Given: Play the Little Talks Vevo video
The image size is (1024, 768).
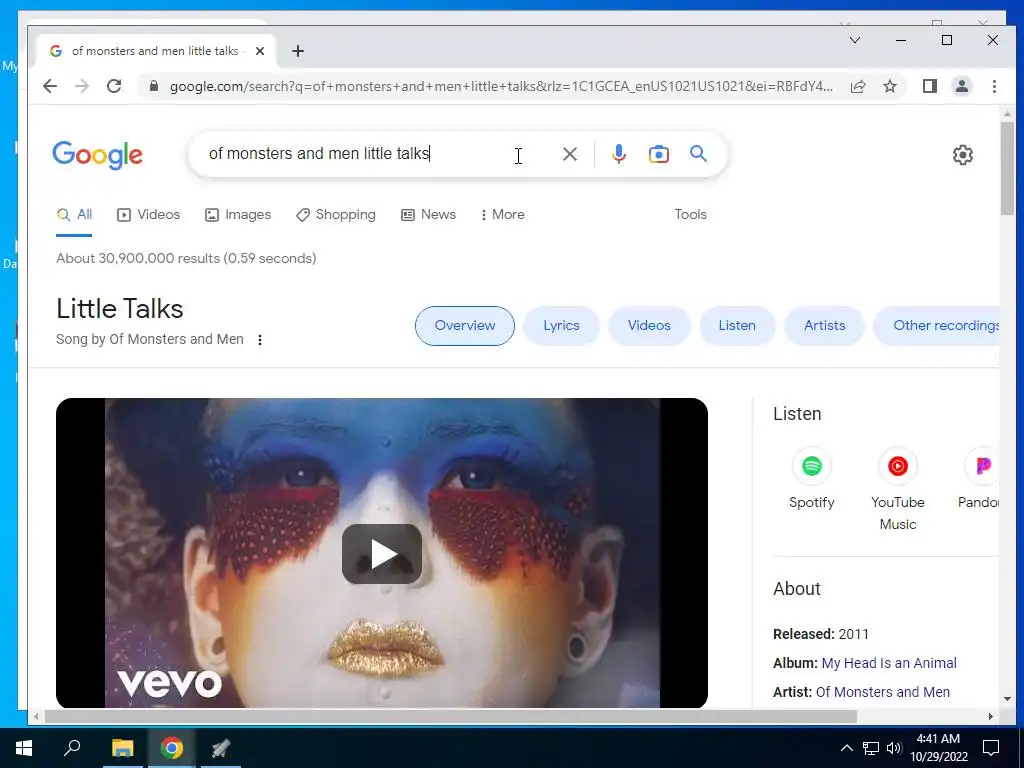Looking at the screenshot, I should point(381,554).
